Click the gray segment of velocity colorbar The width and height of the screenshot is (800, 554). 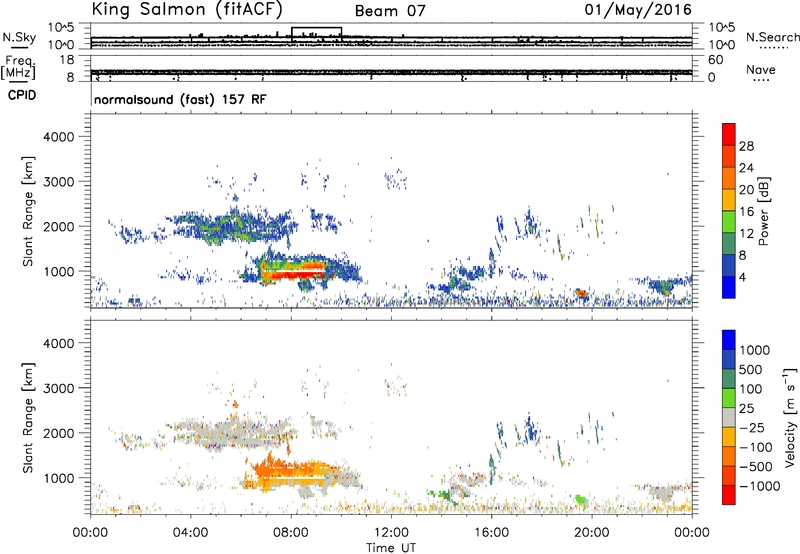[729, 417]
